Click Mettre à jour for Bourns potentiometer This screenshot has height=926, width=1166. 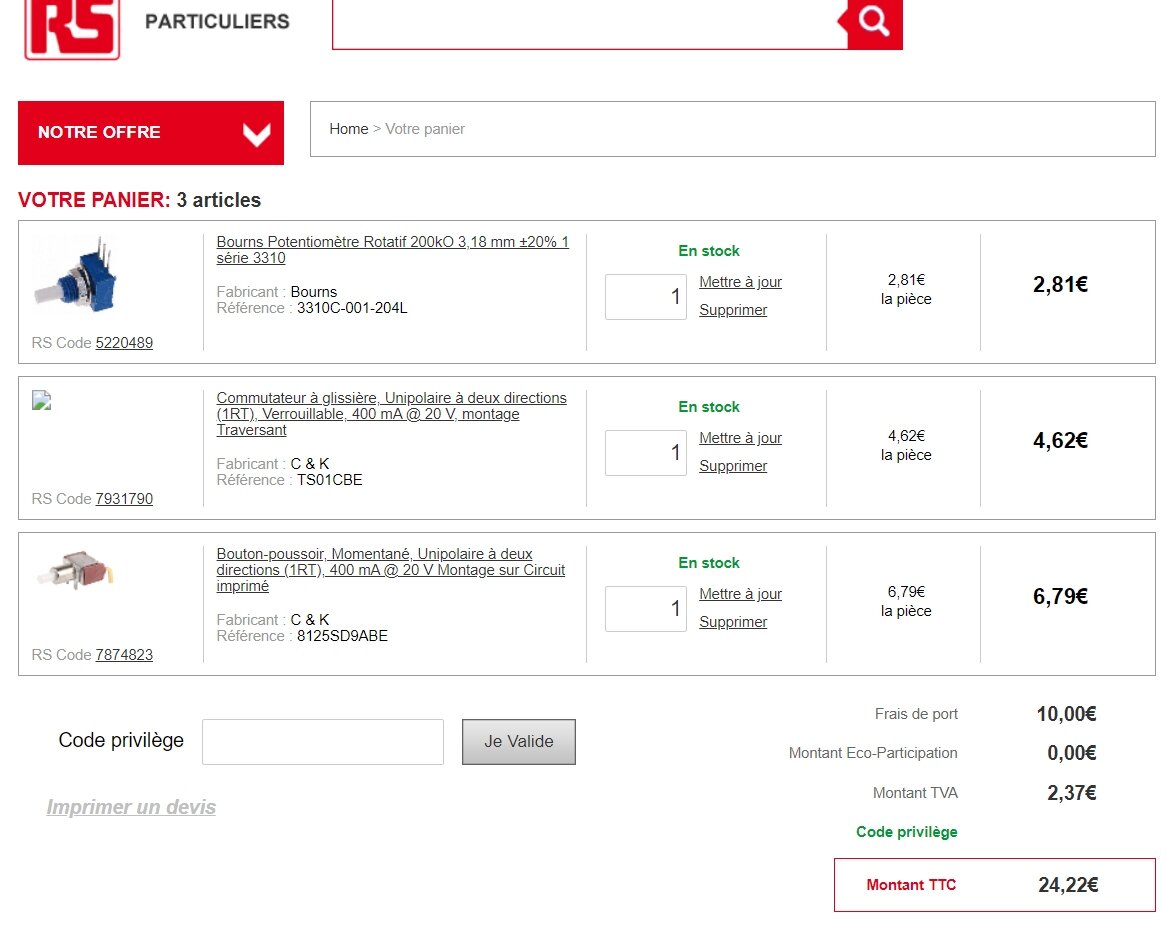tap(740, 282)
